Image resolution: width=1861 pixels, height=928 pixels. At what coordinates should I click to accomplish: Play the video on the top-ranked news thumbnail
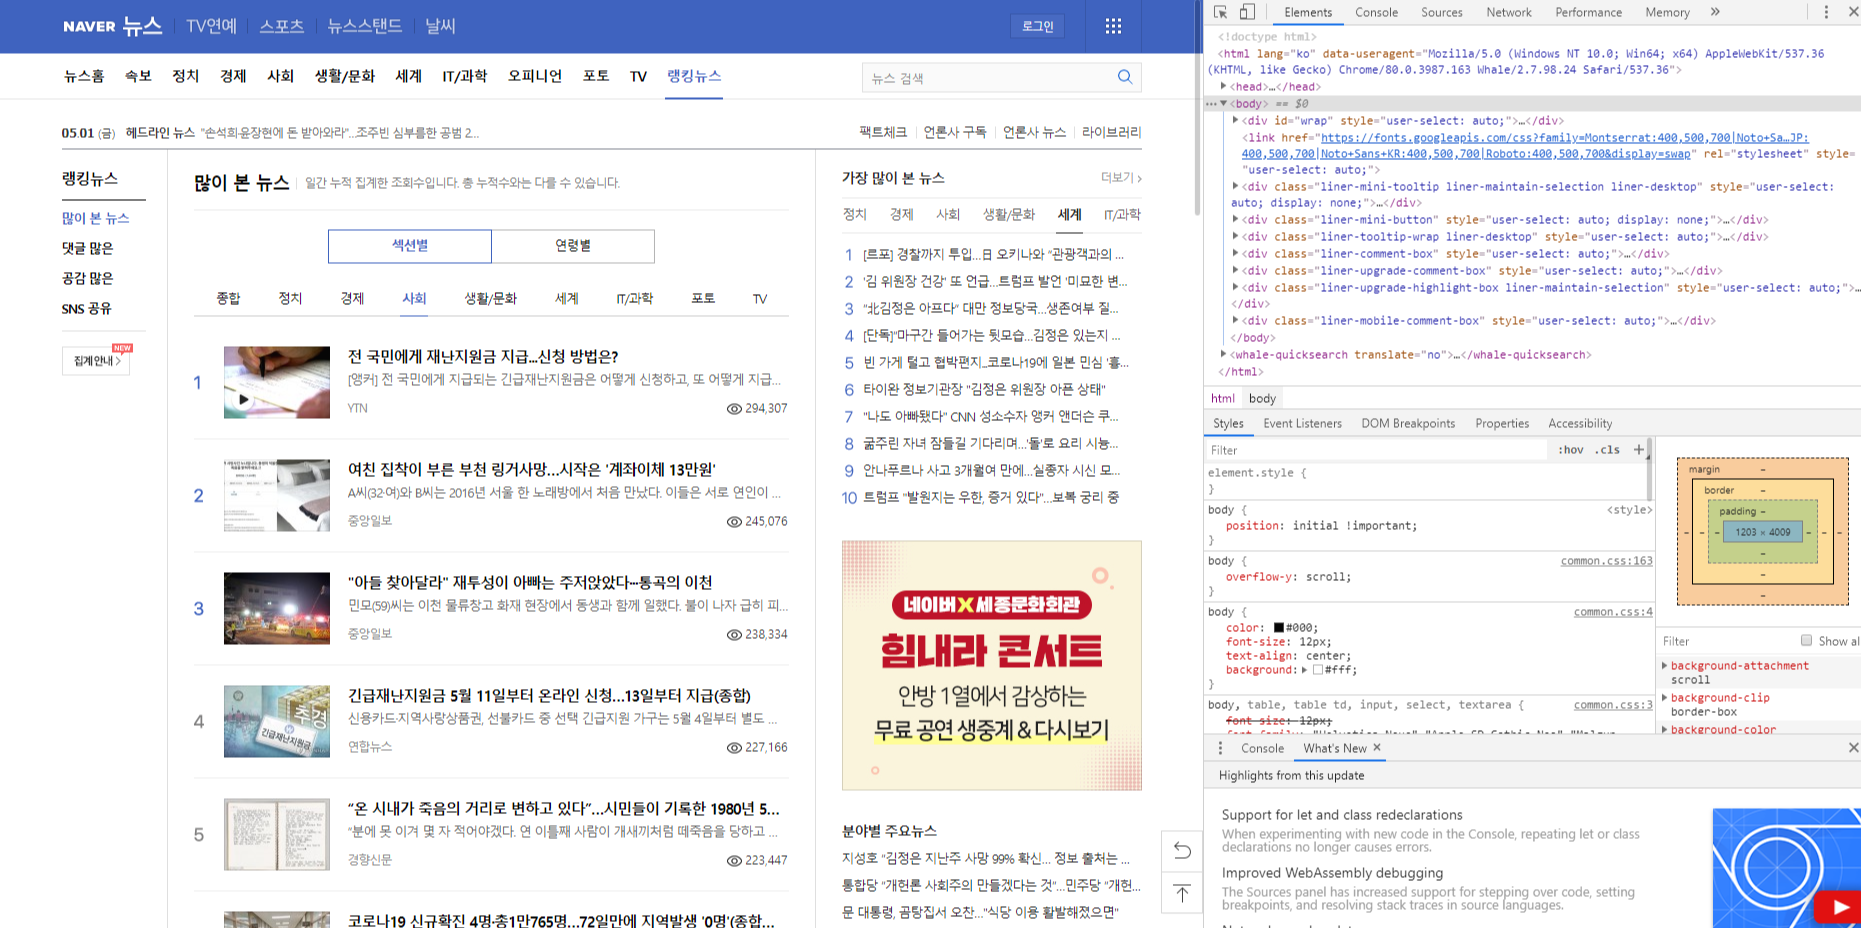pos(243,399)
